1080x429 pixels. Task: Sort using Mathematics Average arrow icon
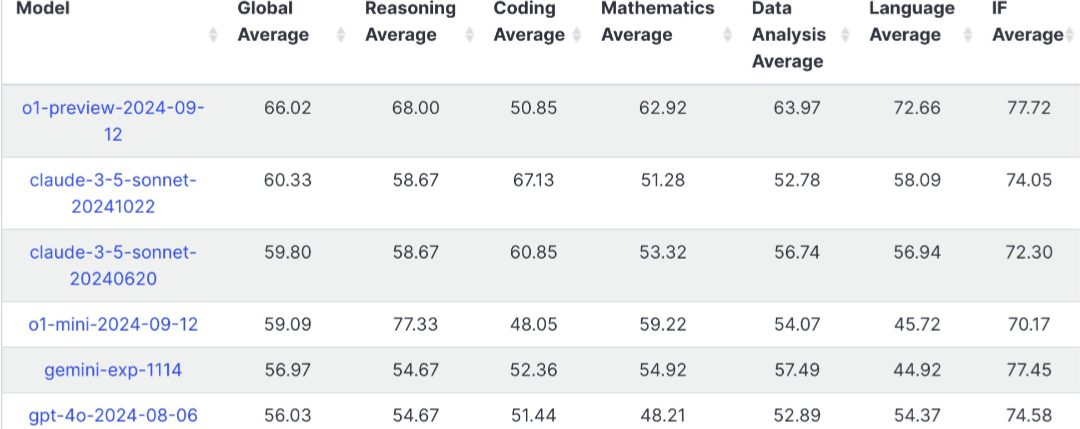pyautogui.click(x=728, y=34)
